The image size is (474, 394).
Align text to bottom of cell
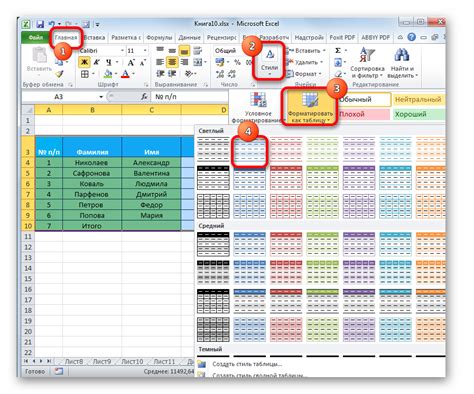184,51
